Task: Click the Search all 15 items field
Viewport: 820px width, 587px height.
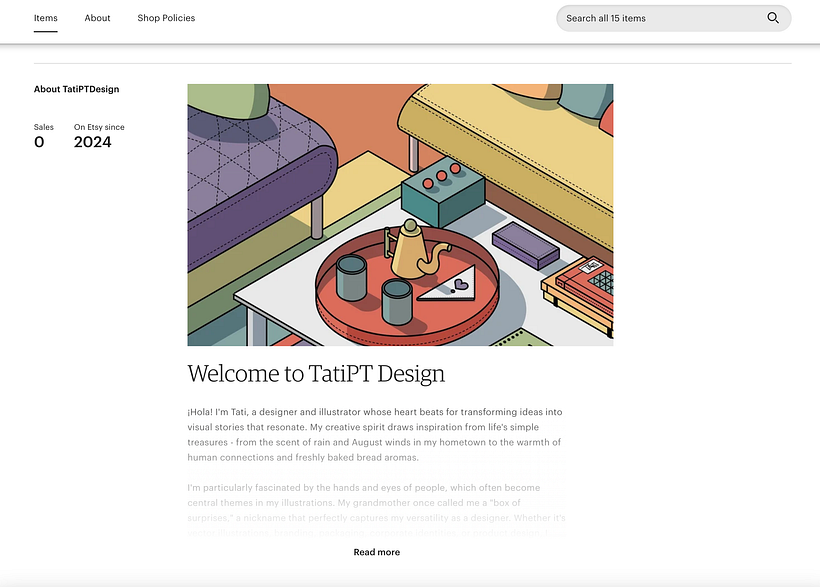Action: [650, 17]
